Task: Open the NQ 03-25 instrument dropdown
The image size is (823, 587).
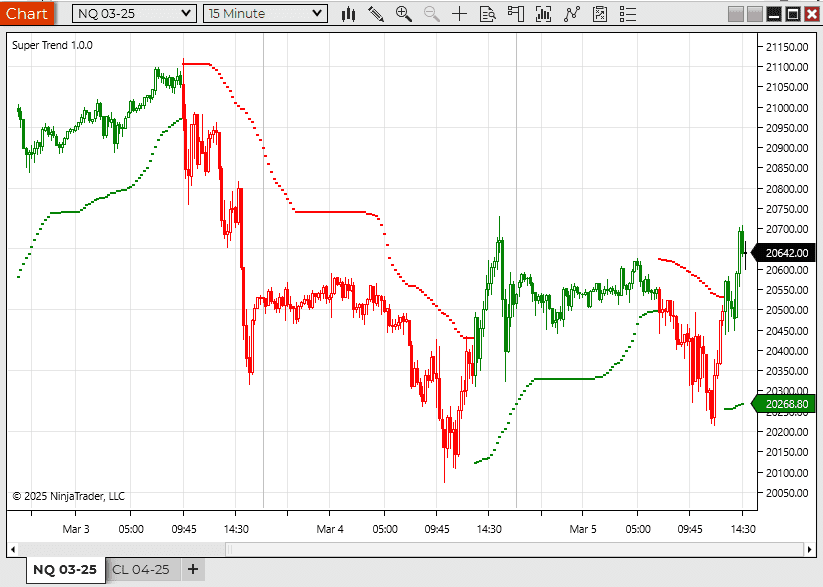Action: (x=134, y=14)
